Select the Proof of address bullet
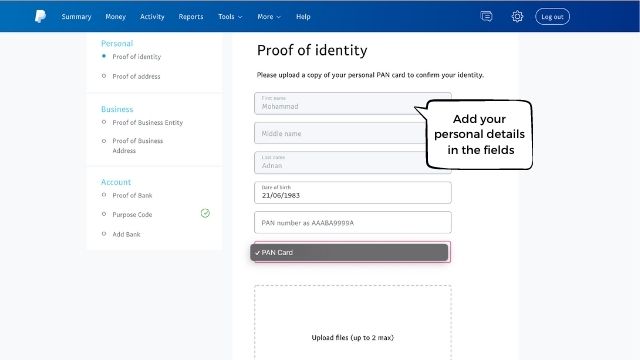 [104, 76]
